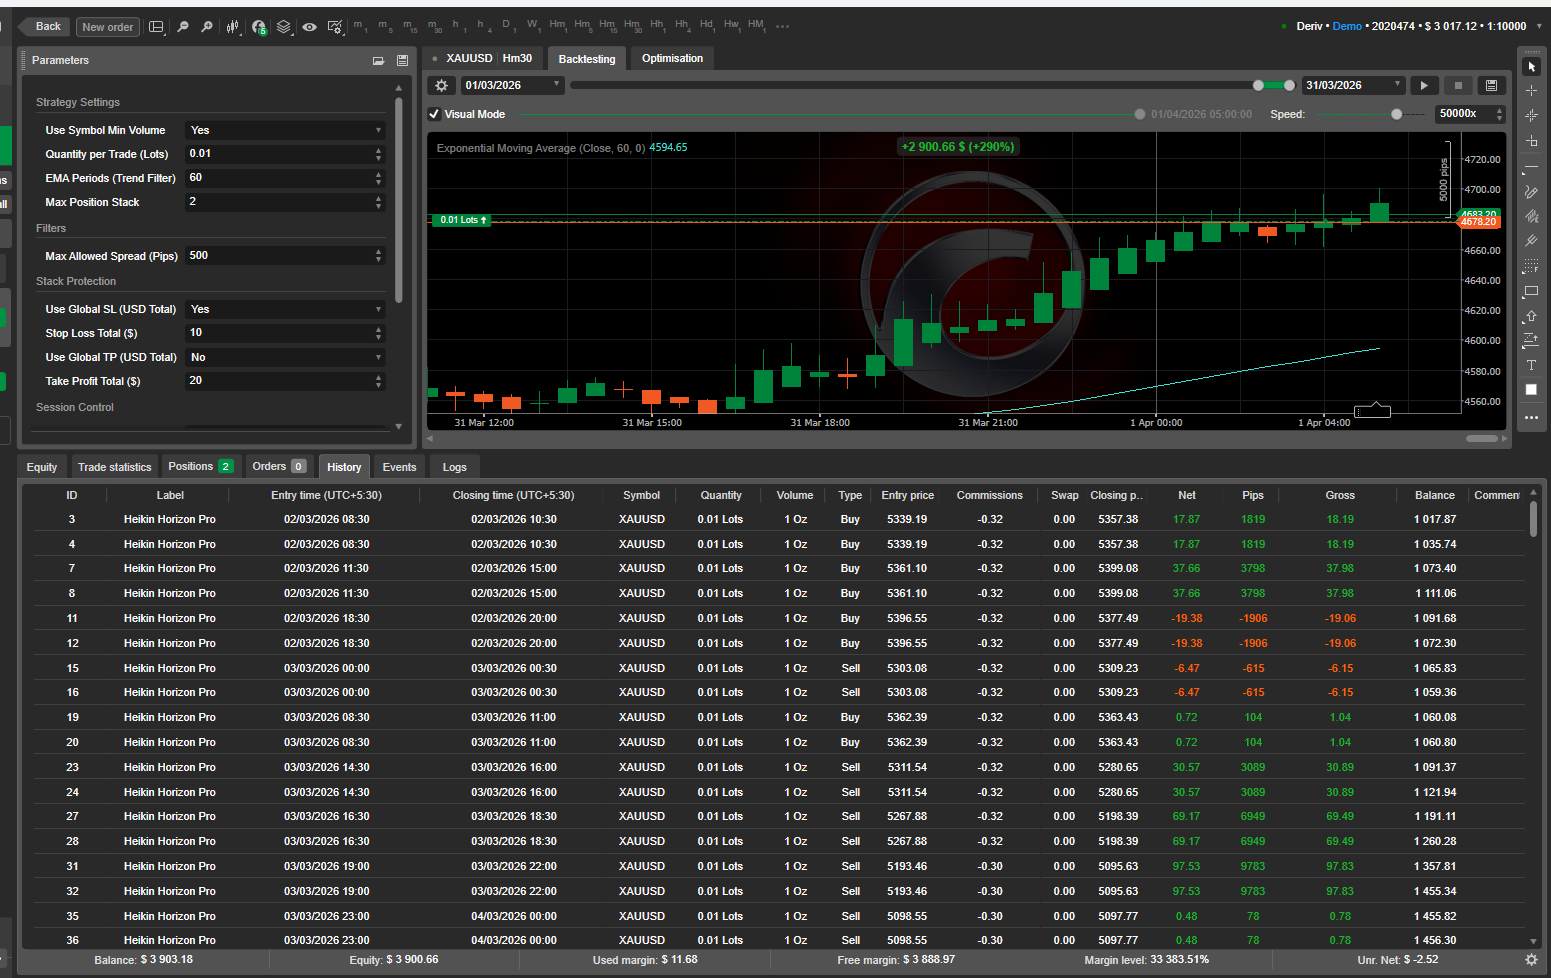Open the Use Symbol Min Volume dropdown

click(285, 130)
